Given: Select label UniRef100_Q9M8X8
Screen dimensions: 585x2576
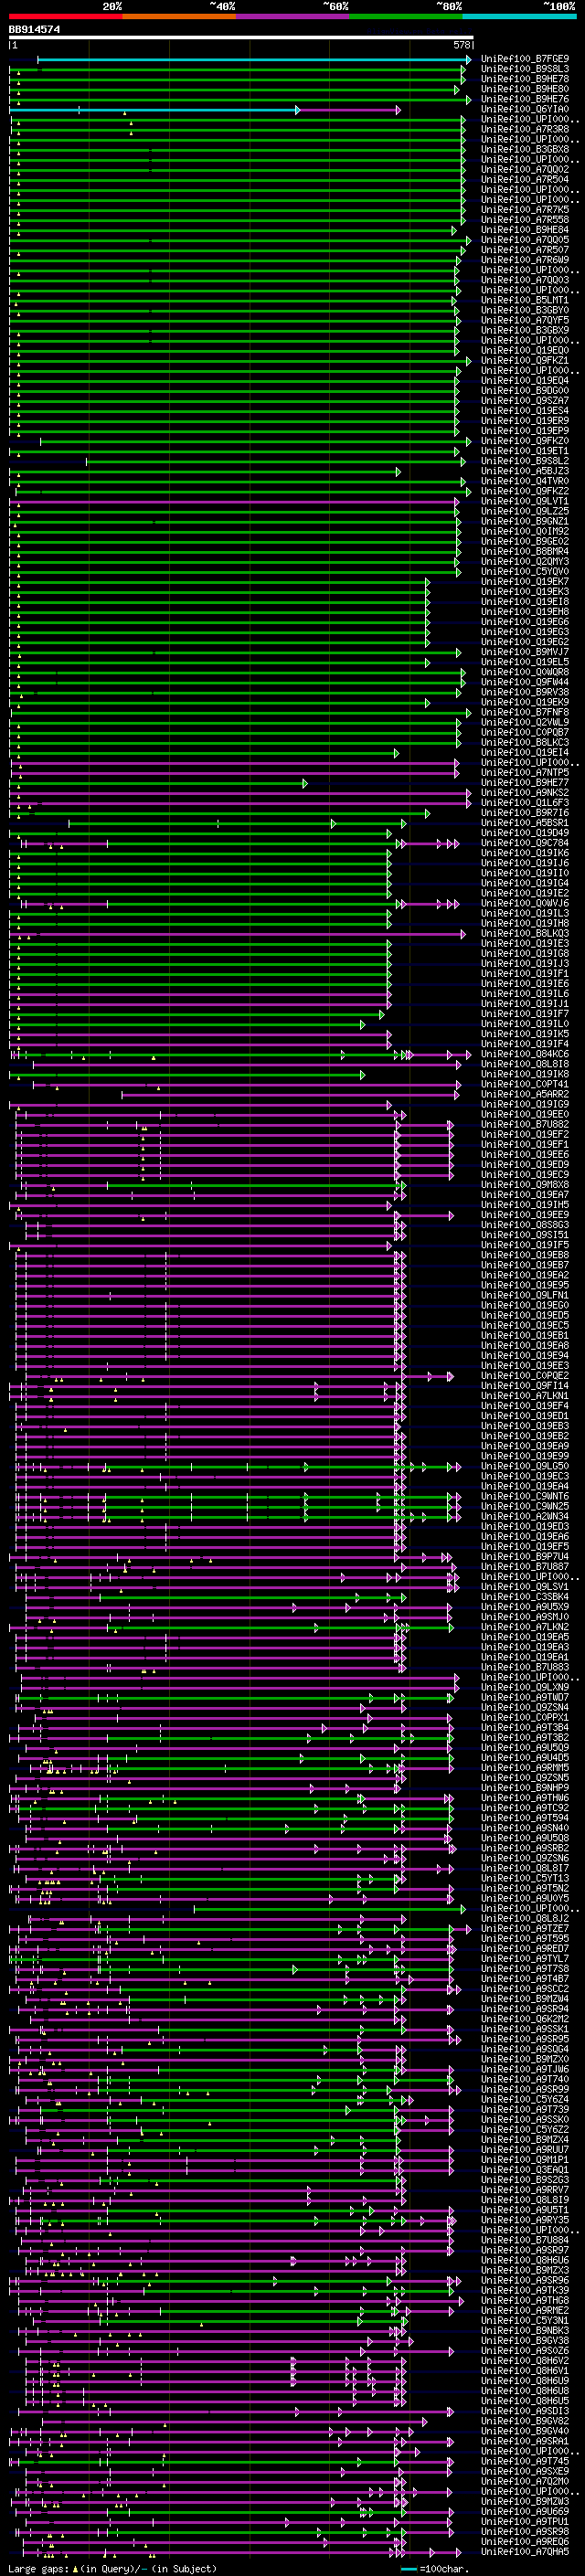Looking at the screenshot, I should click(525, 1185).
